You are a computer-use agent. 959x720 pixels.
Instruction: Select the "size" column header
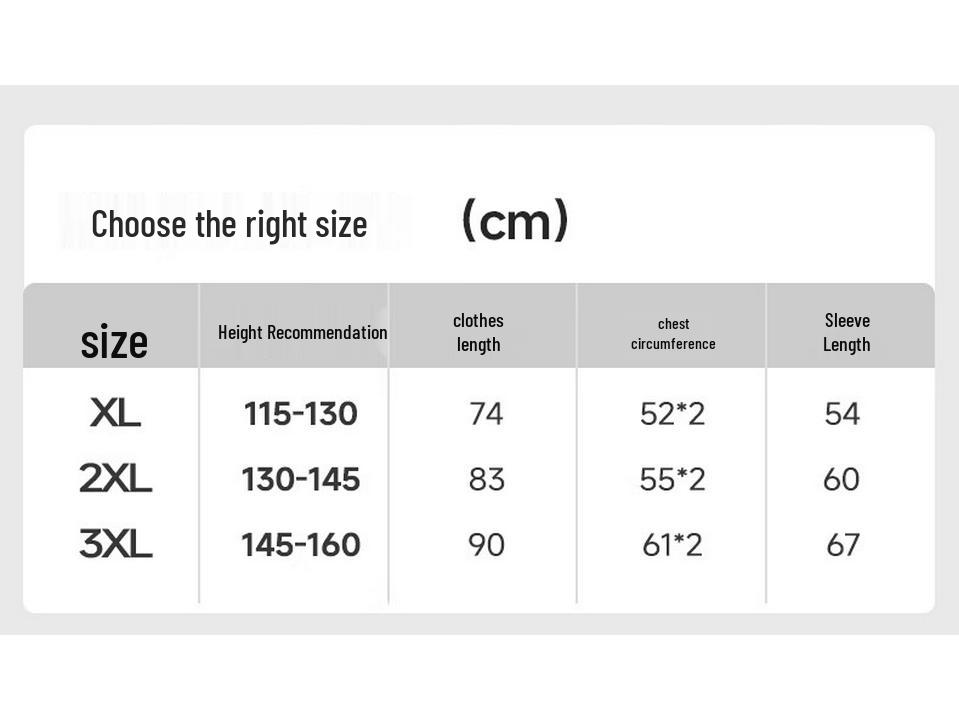(114, 342)
